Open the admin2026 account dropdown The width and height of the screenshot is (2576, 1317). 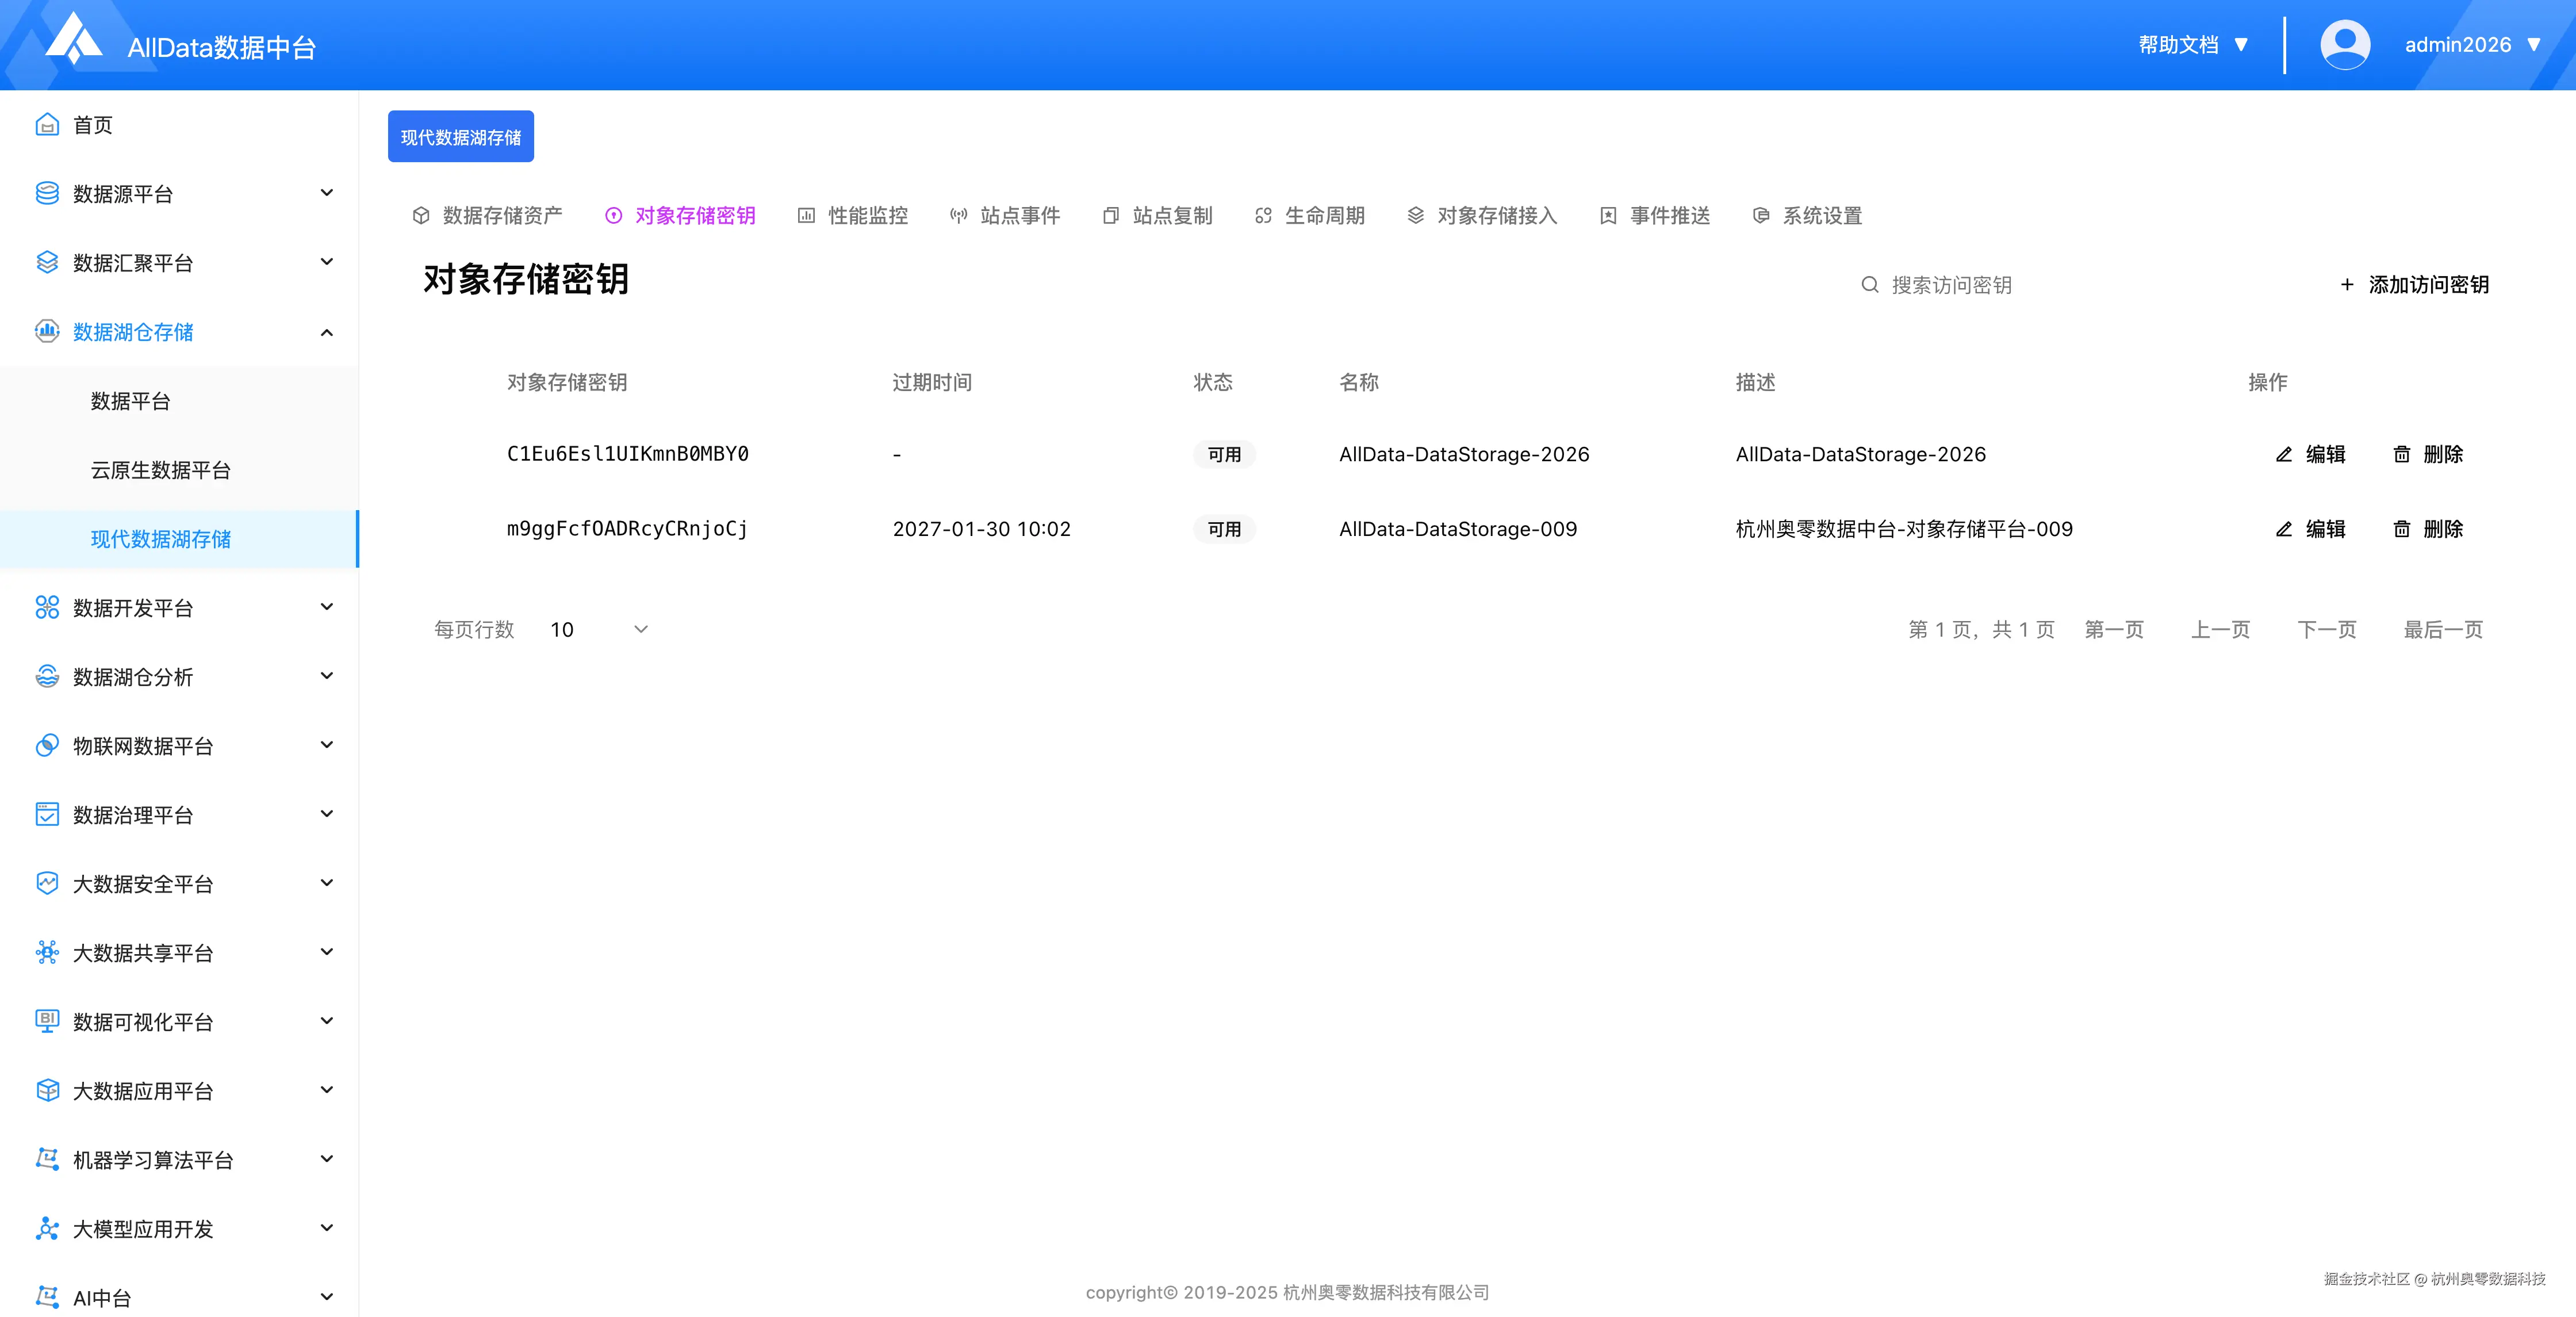click(2471, 45)
